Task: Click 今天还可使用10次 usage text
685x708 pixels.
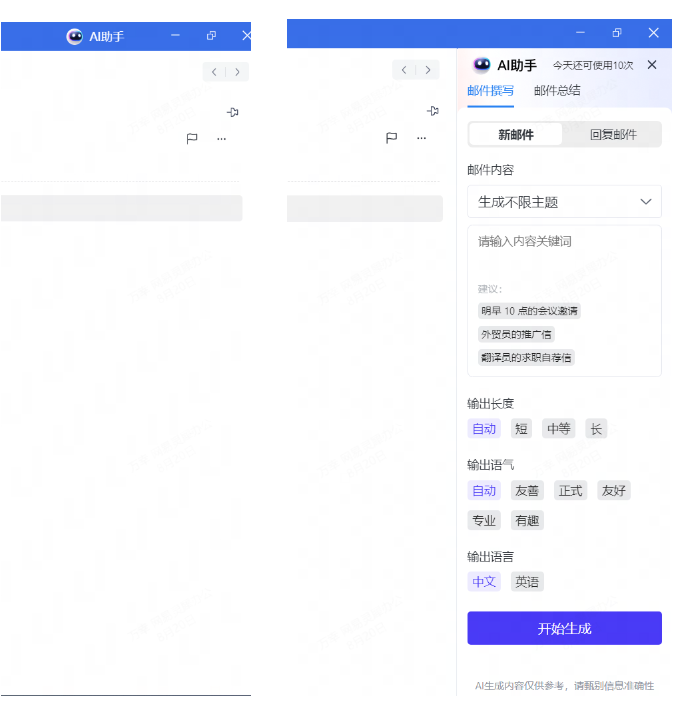Action: point(593,65)
